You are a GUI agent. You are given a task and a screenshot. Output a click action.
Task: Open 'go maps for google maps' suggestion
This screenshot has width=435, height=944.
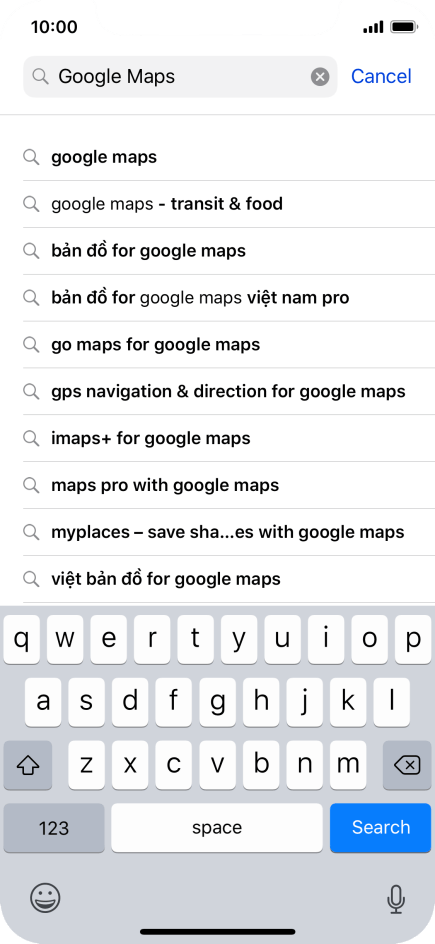[x=229, y=345]
